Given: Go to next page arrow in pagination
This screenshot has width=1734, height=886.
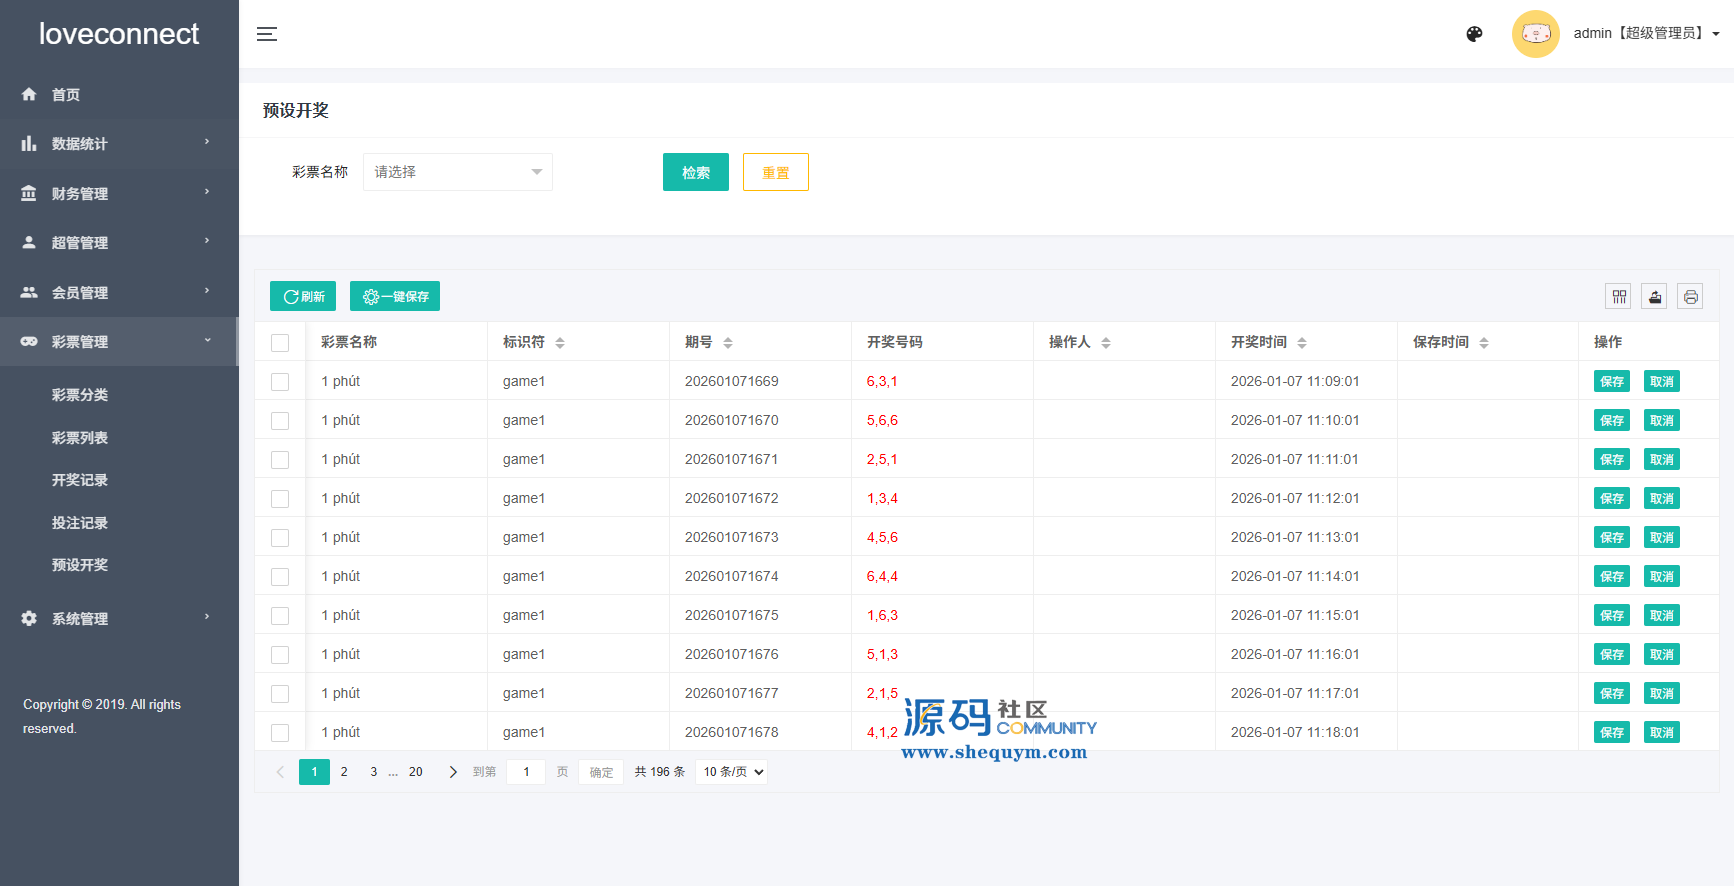Looking at the screenshot, I should [x=453, y=772].
